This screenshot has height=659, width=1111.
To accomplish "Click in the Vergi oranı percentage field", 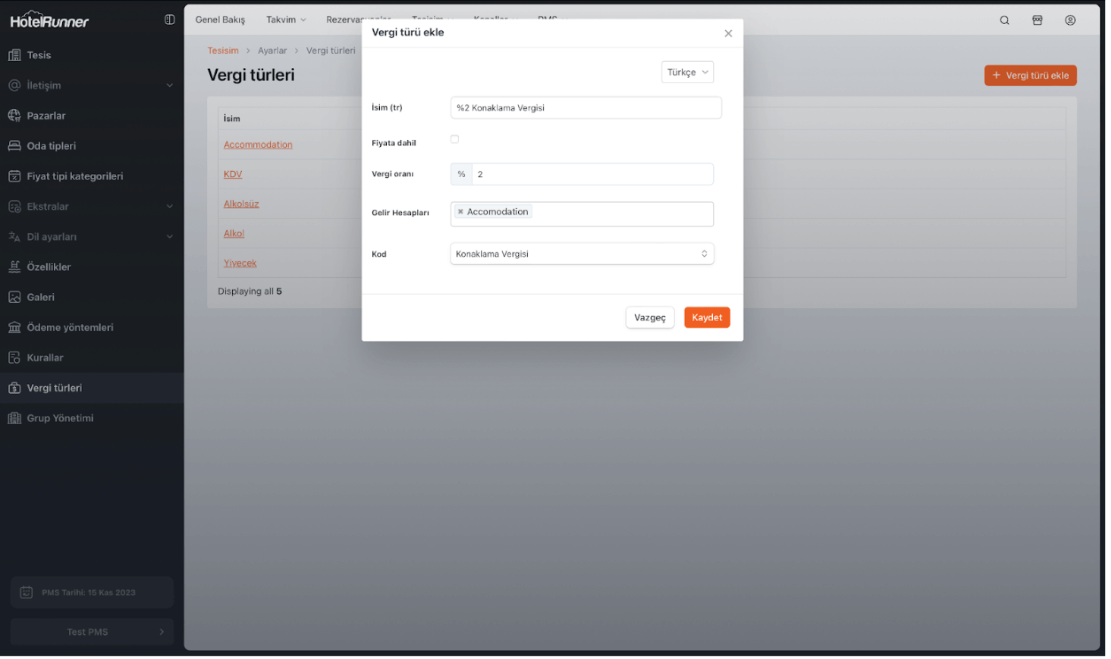I will (592, 174).
